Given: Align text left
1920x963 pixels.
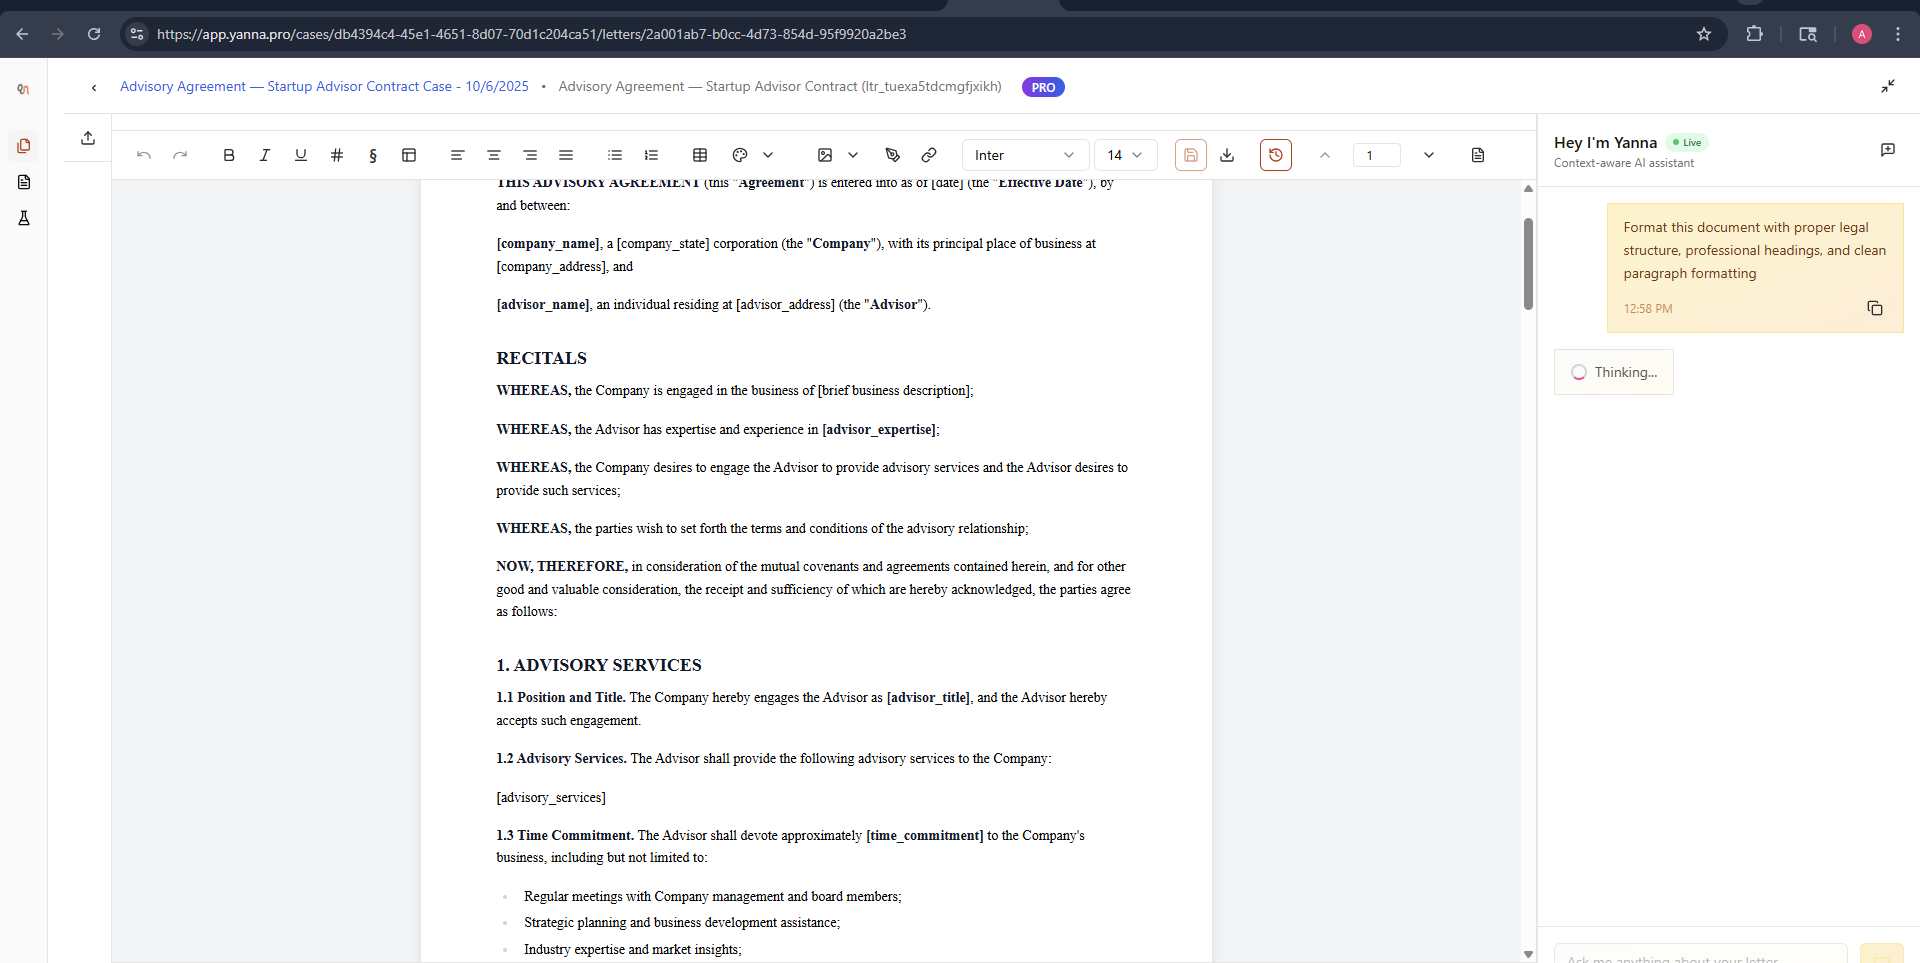Looking at the screenshot, I should coord(457,155).
